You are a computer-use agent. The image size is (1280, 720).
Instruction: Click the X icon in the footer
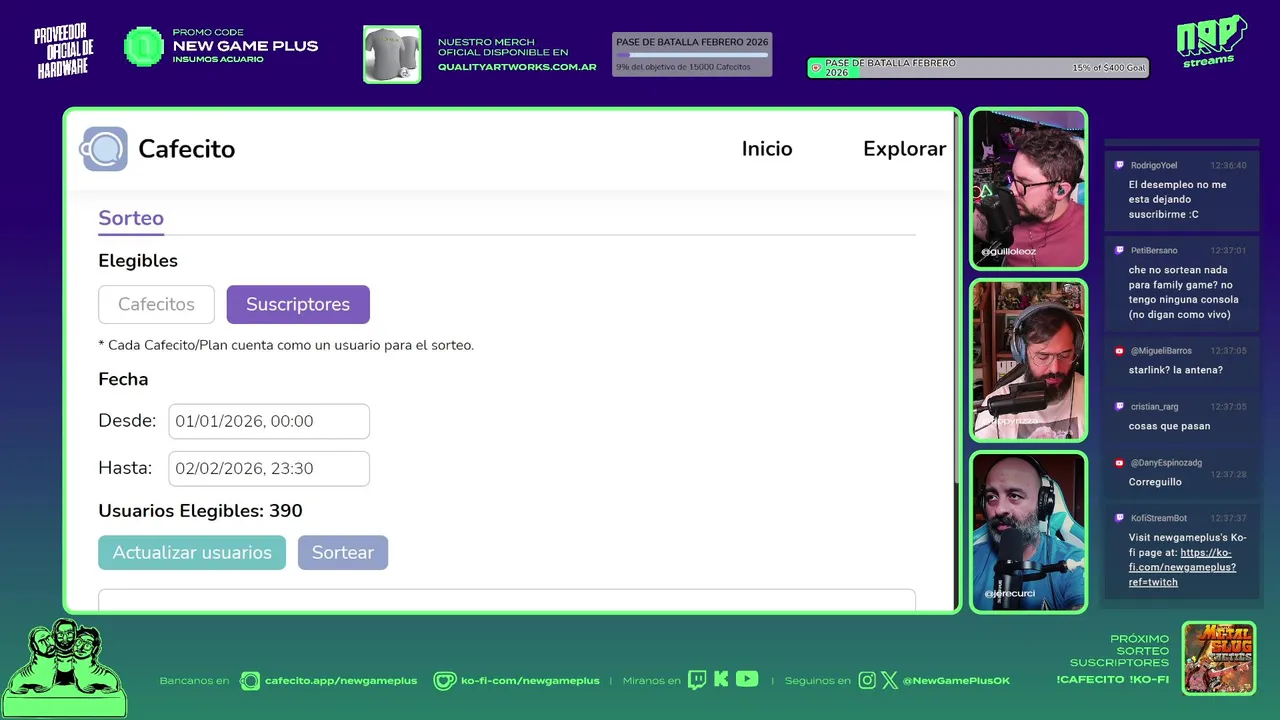[x=890, y=680]
